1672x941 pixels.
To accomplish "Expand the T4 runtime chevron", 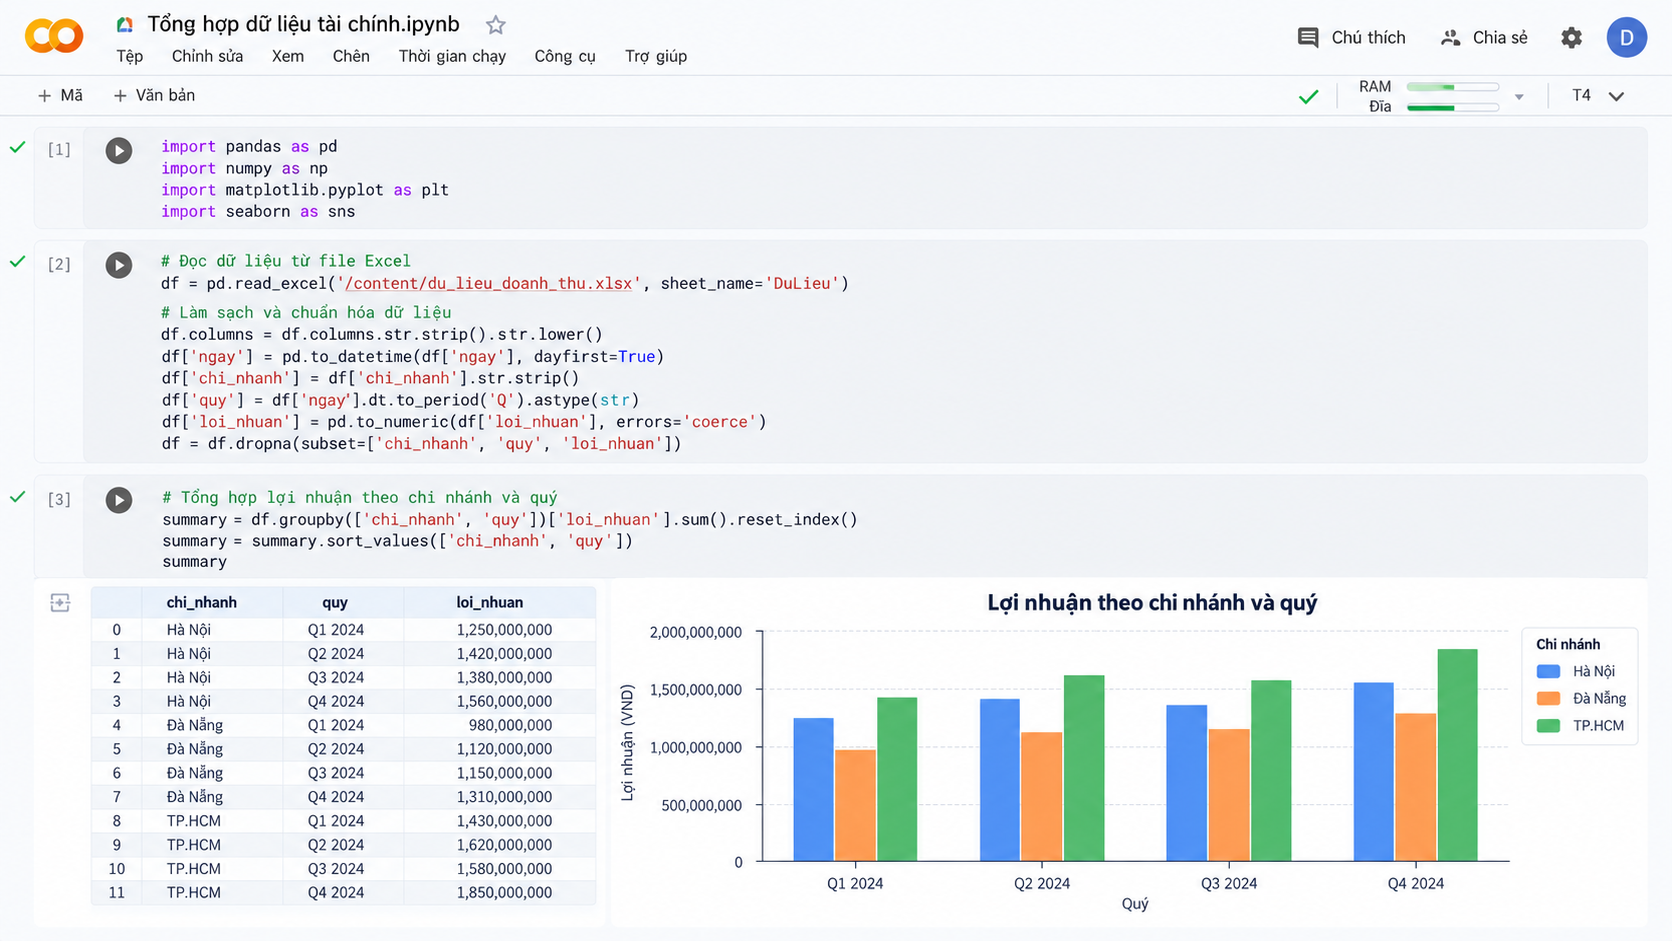I will 1616,96.
